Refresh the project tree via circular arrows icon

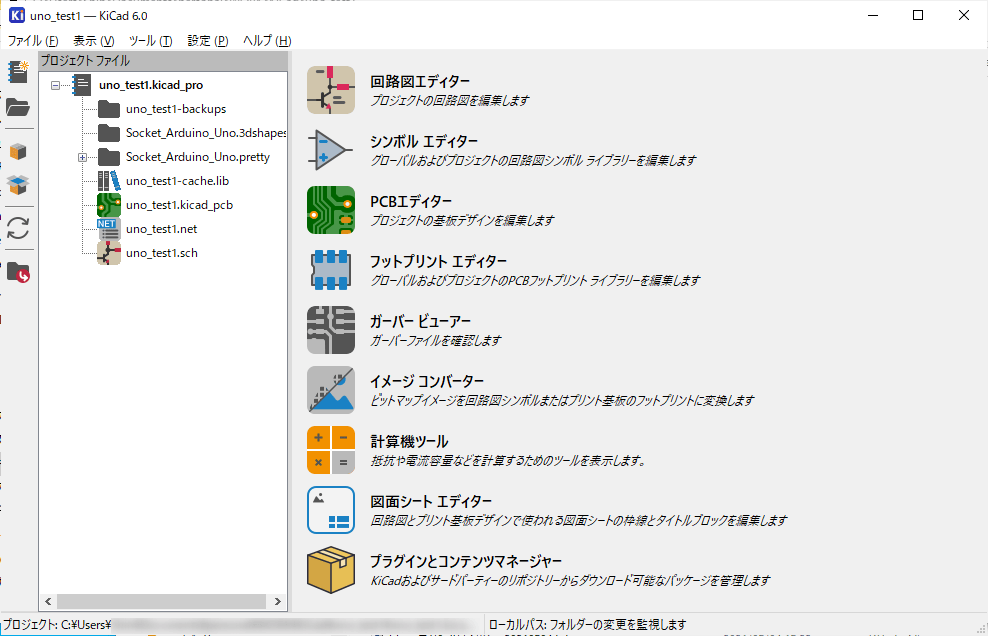click(18, 228)
